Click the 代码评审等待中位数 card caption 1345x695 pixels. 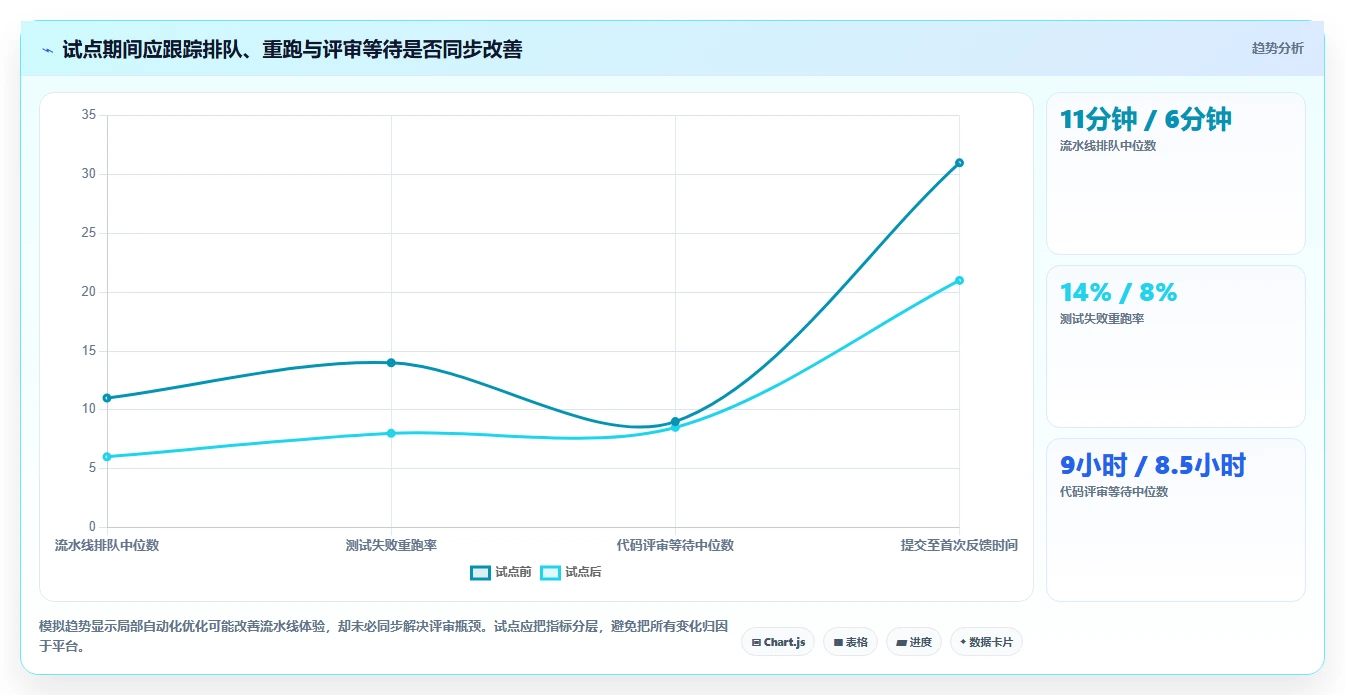tap(1114, 492)
